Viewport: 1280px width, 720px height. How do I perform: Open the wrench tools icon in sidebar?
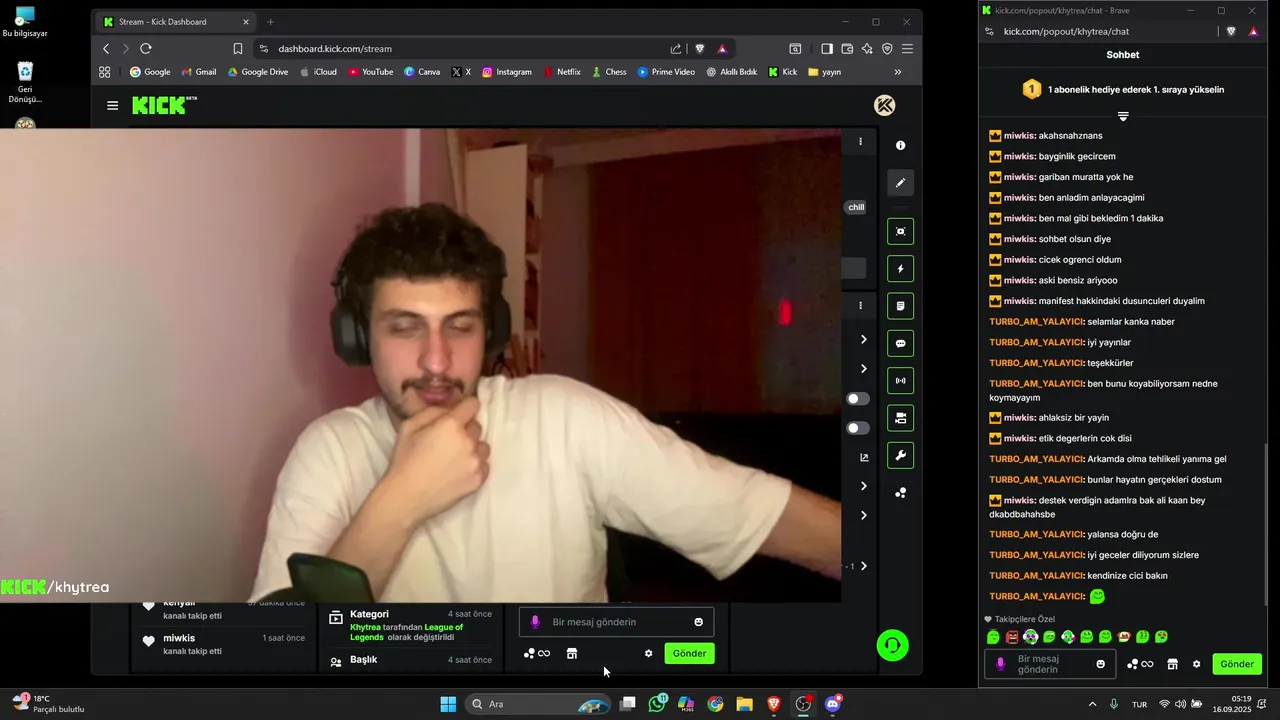click(900, 456)
